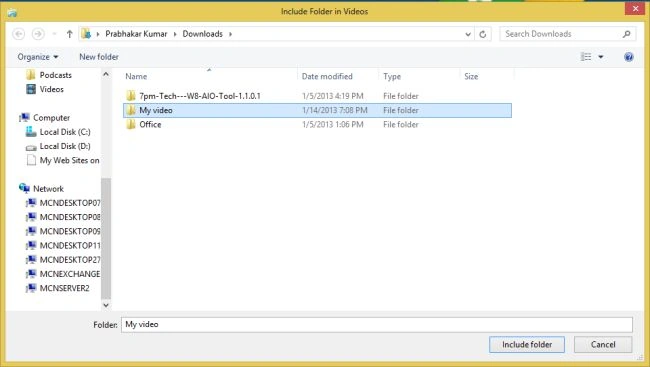
Task: Sort by the Type column header
Action: (x=392, y=76)
